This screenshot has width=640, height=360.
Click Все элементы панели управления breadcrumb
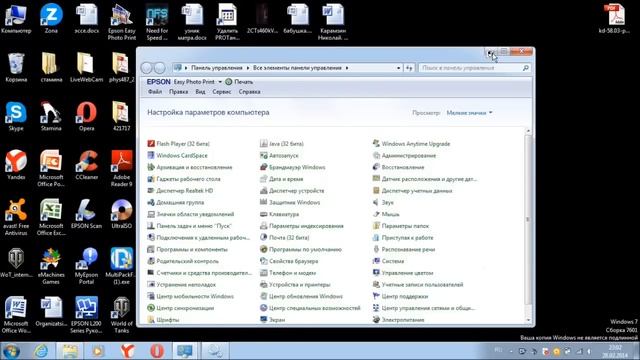coord(297,68)
